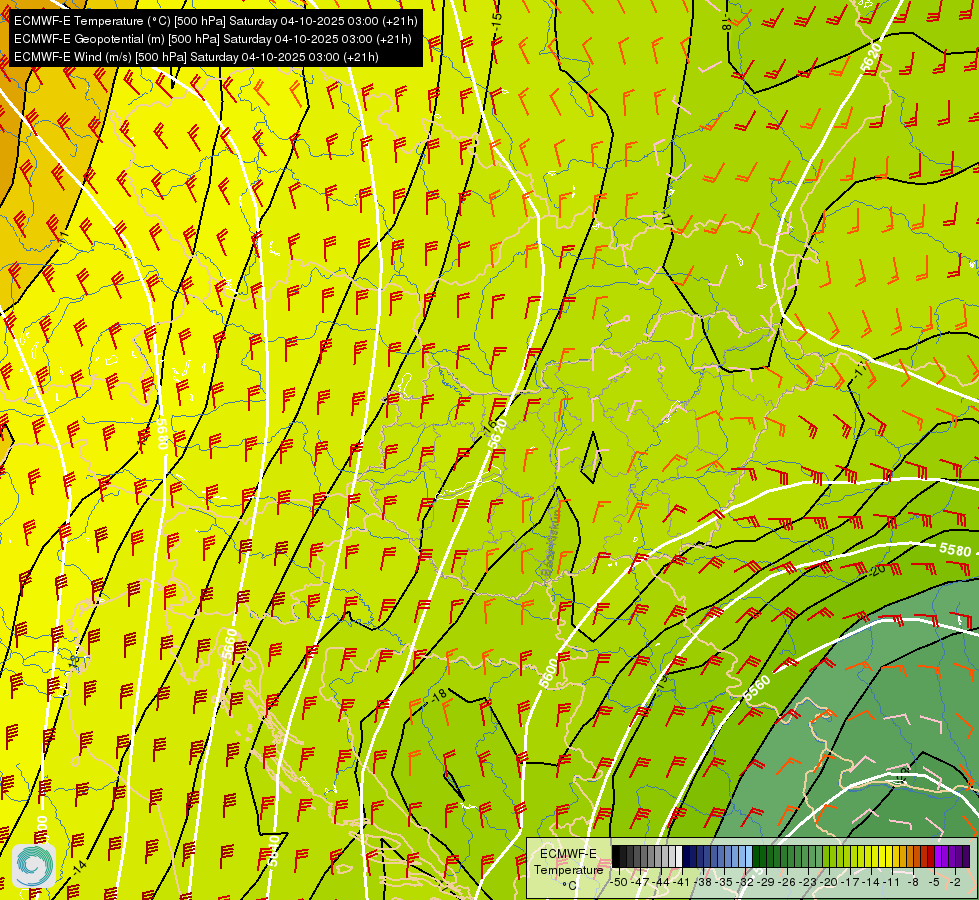Click the -50 legend tick label
This screenshot has width=979, height=900.
pyautogui.click(x=619, y=882)
